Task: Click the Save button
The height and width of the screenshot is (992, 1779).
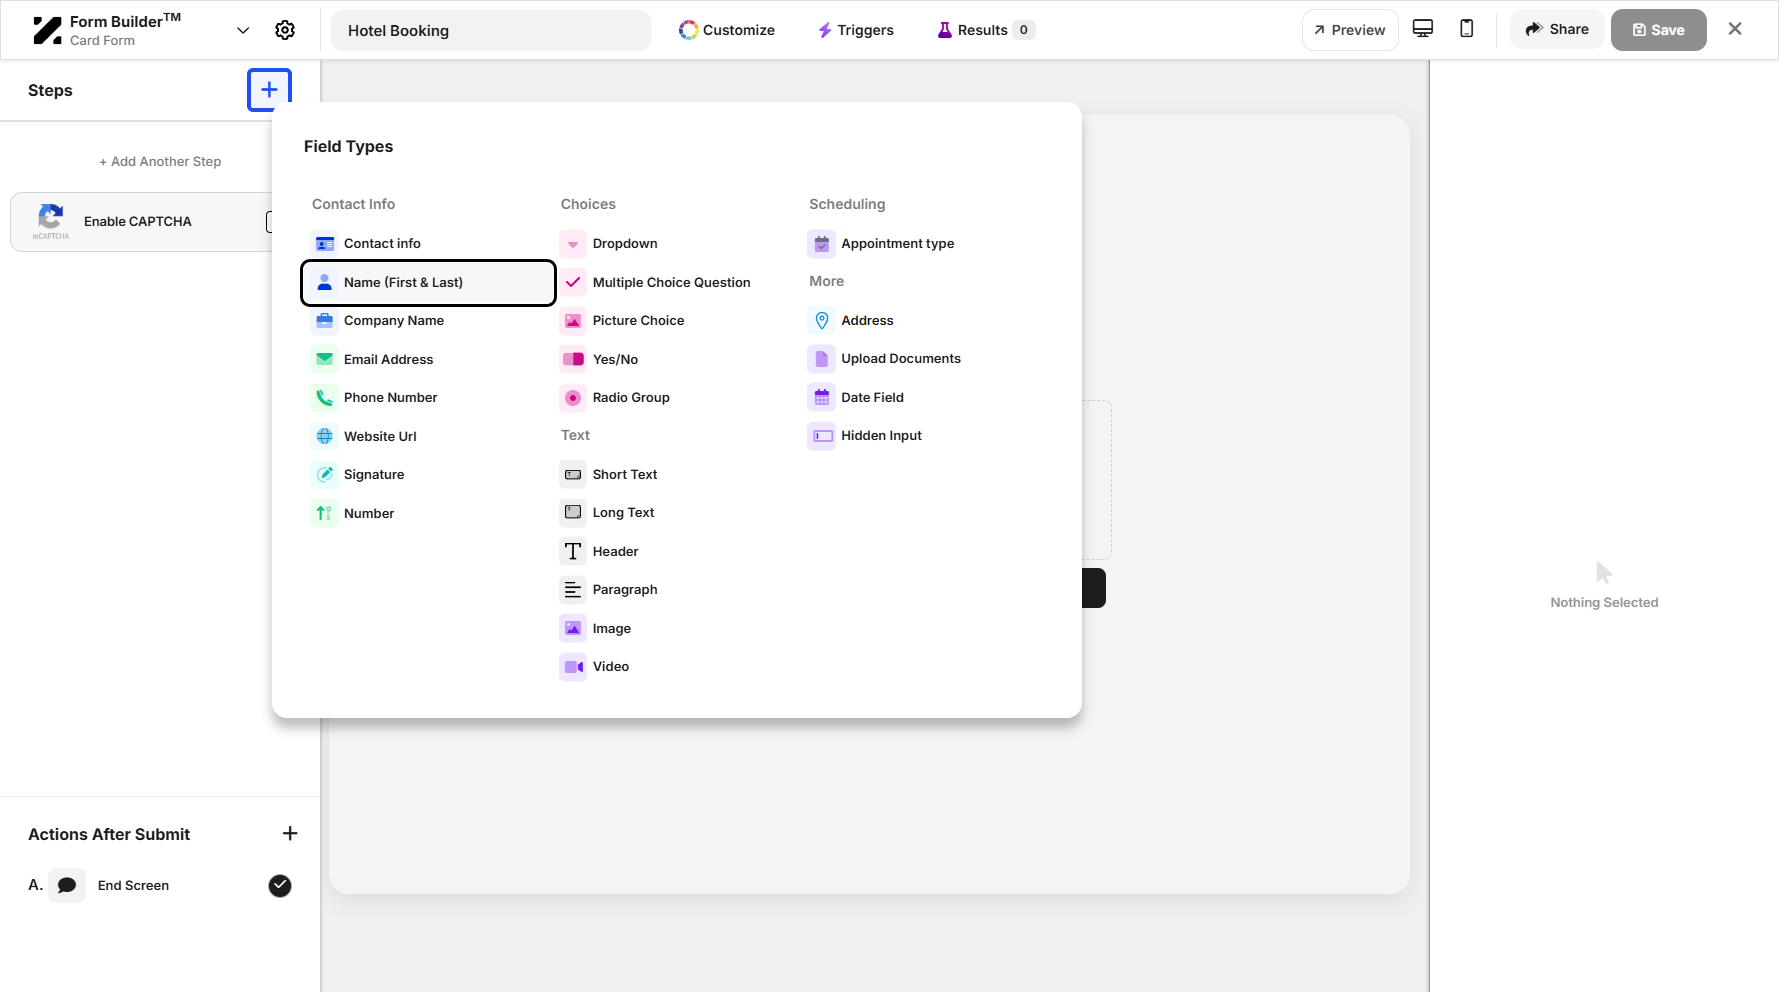Action: [x=1659, y=30]
